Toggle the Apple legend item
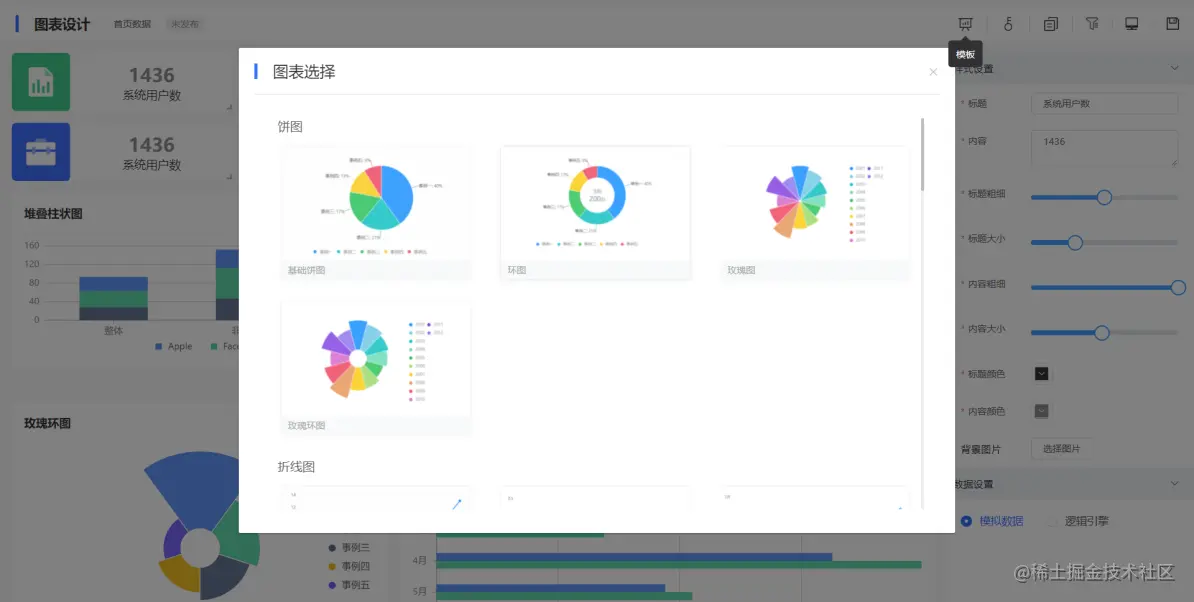 (174, 346)
